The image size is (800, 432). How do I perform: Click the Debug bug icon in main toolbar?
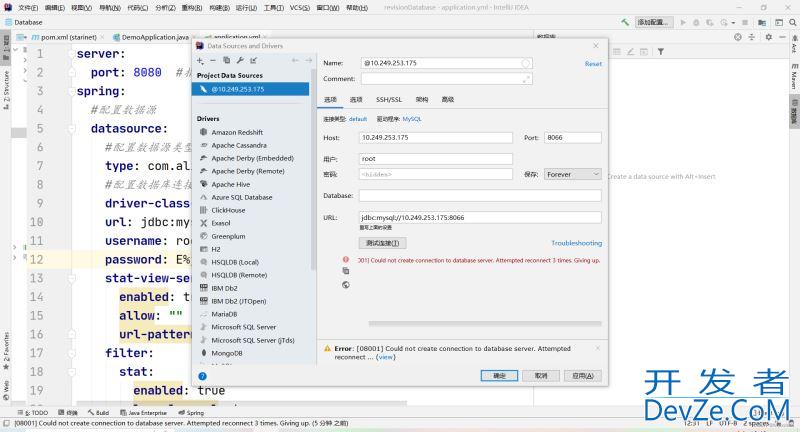(696, 22)
